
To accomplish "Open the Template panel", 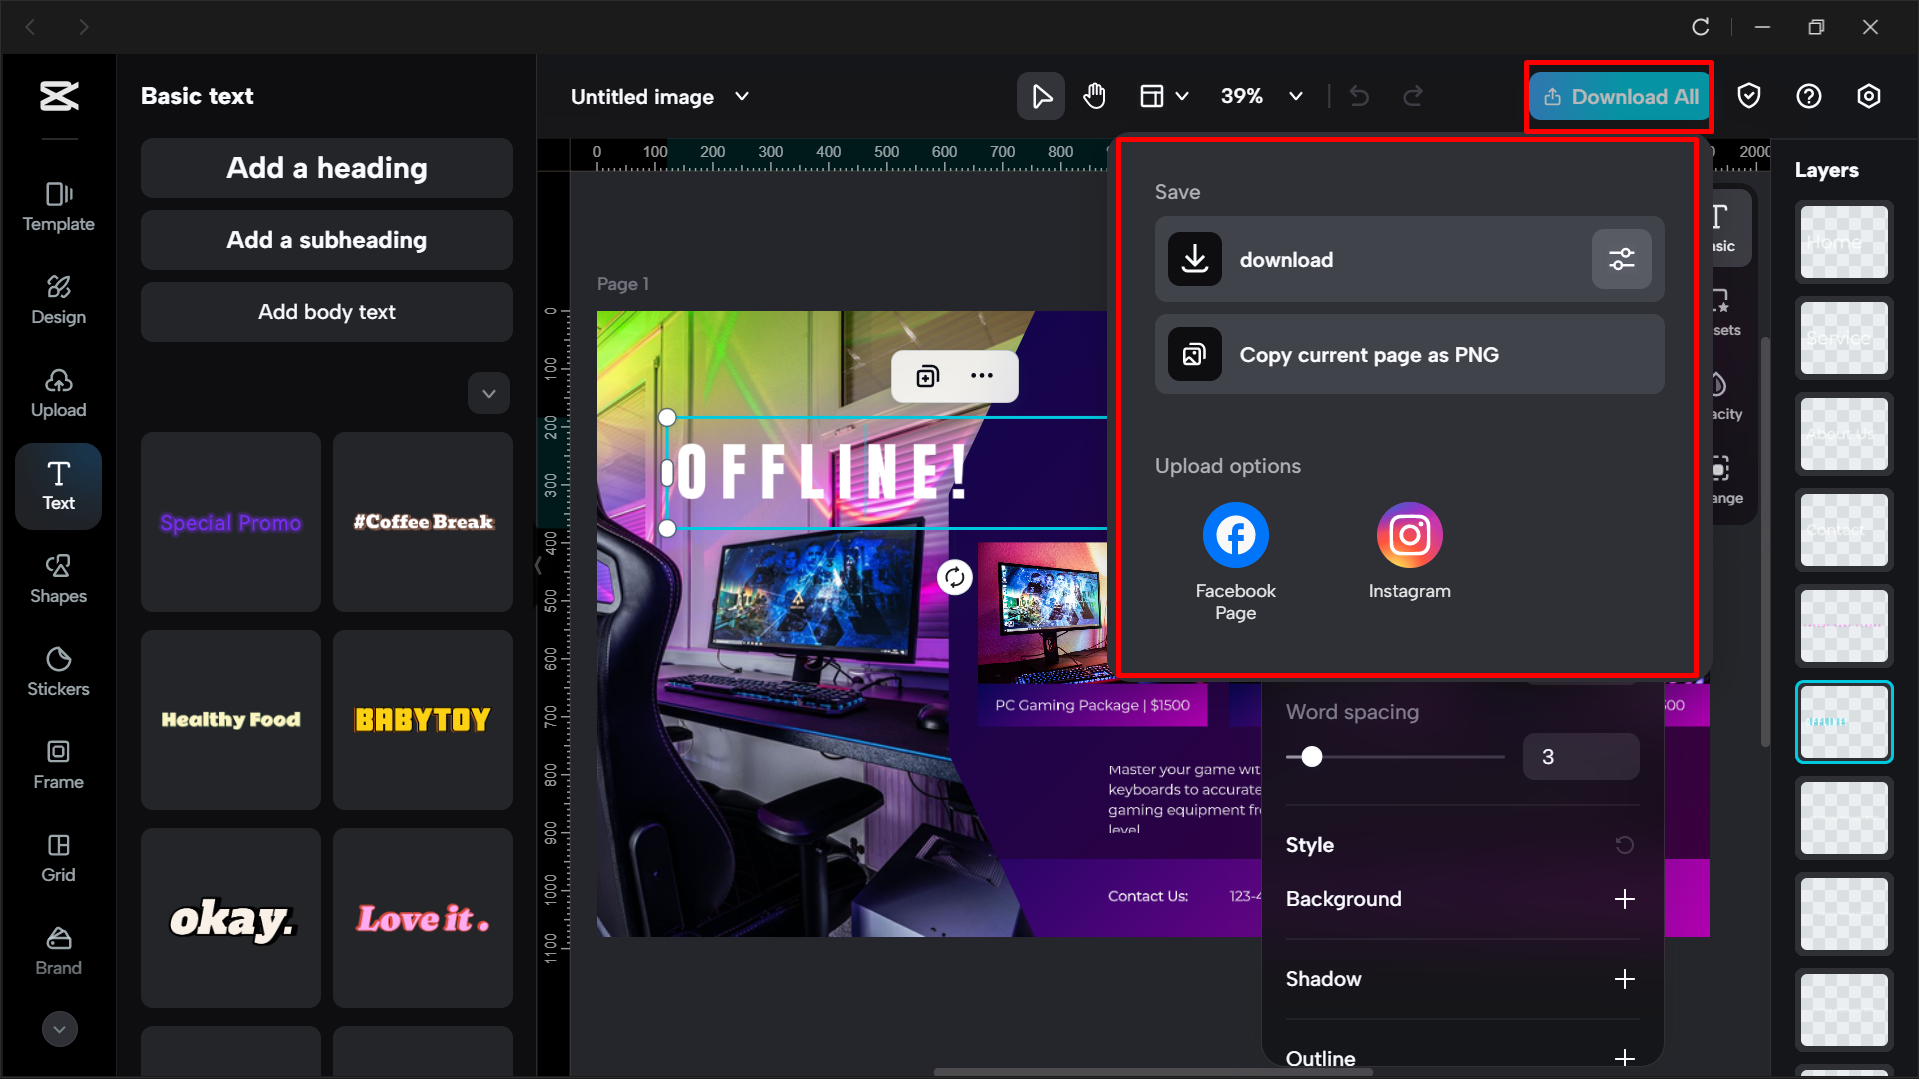I will [x=58, y=207].
